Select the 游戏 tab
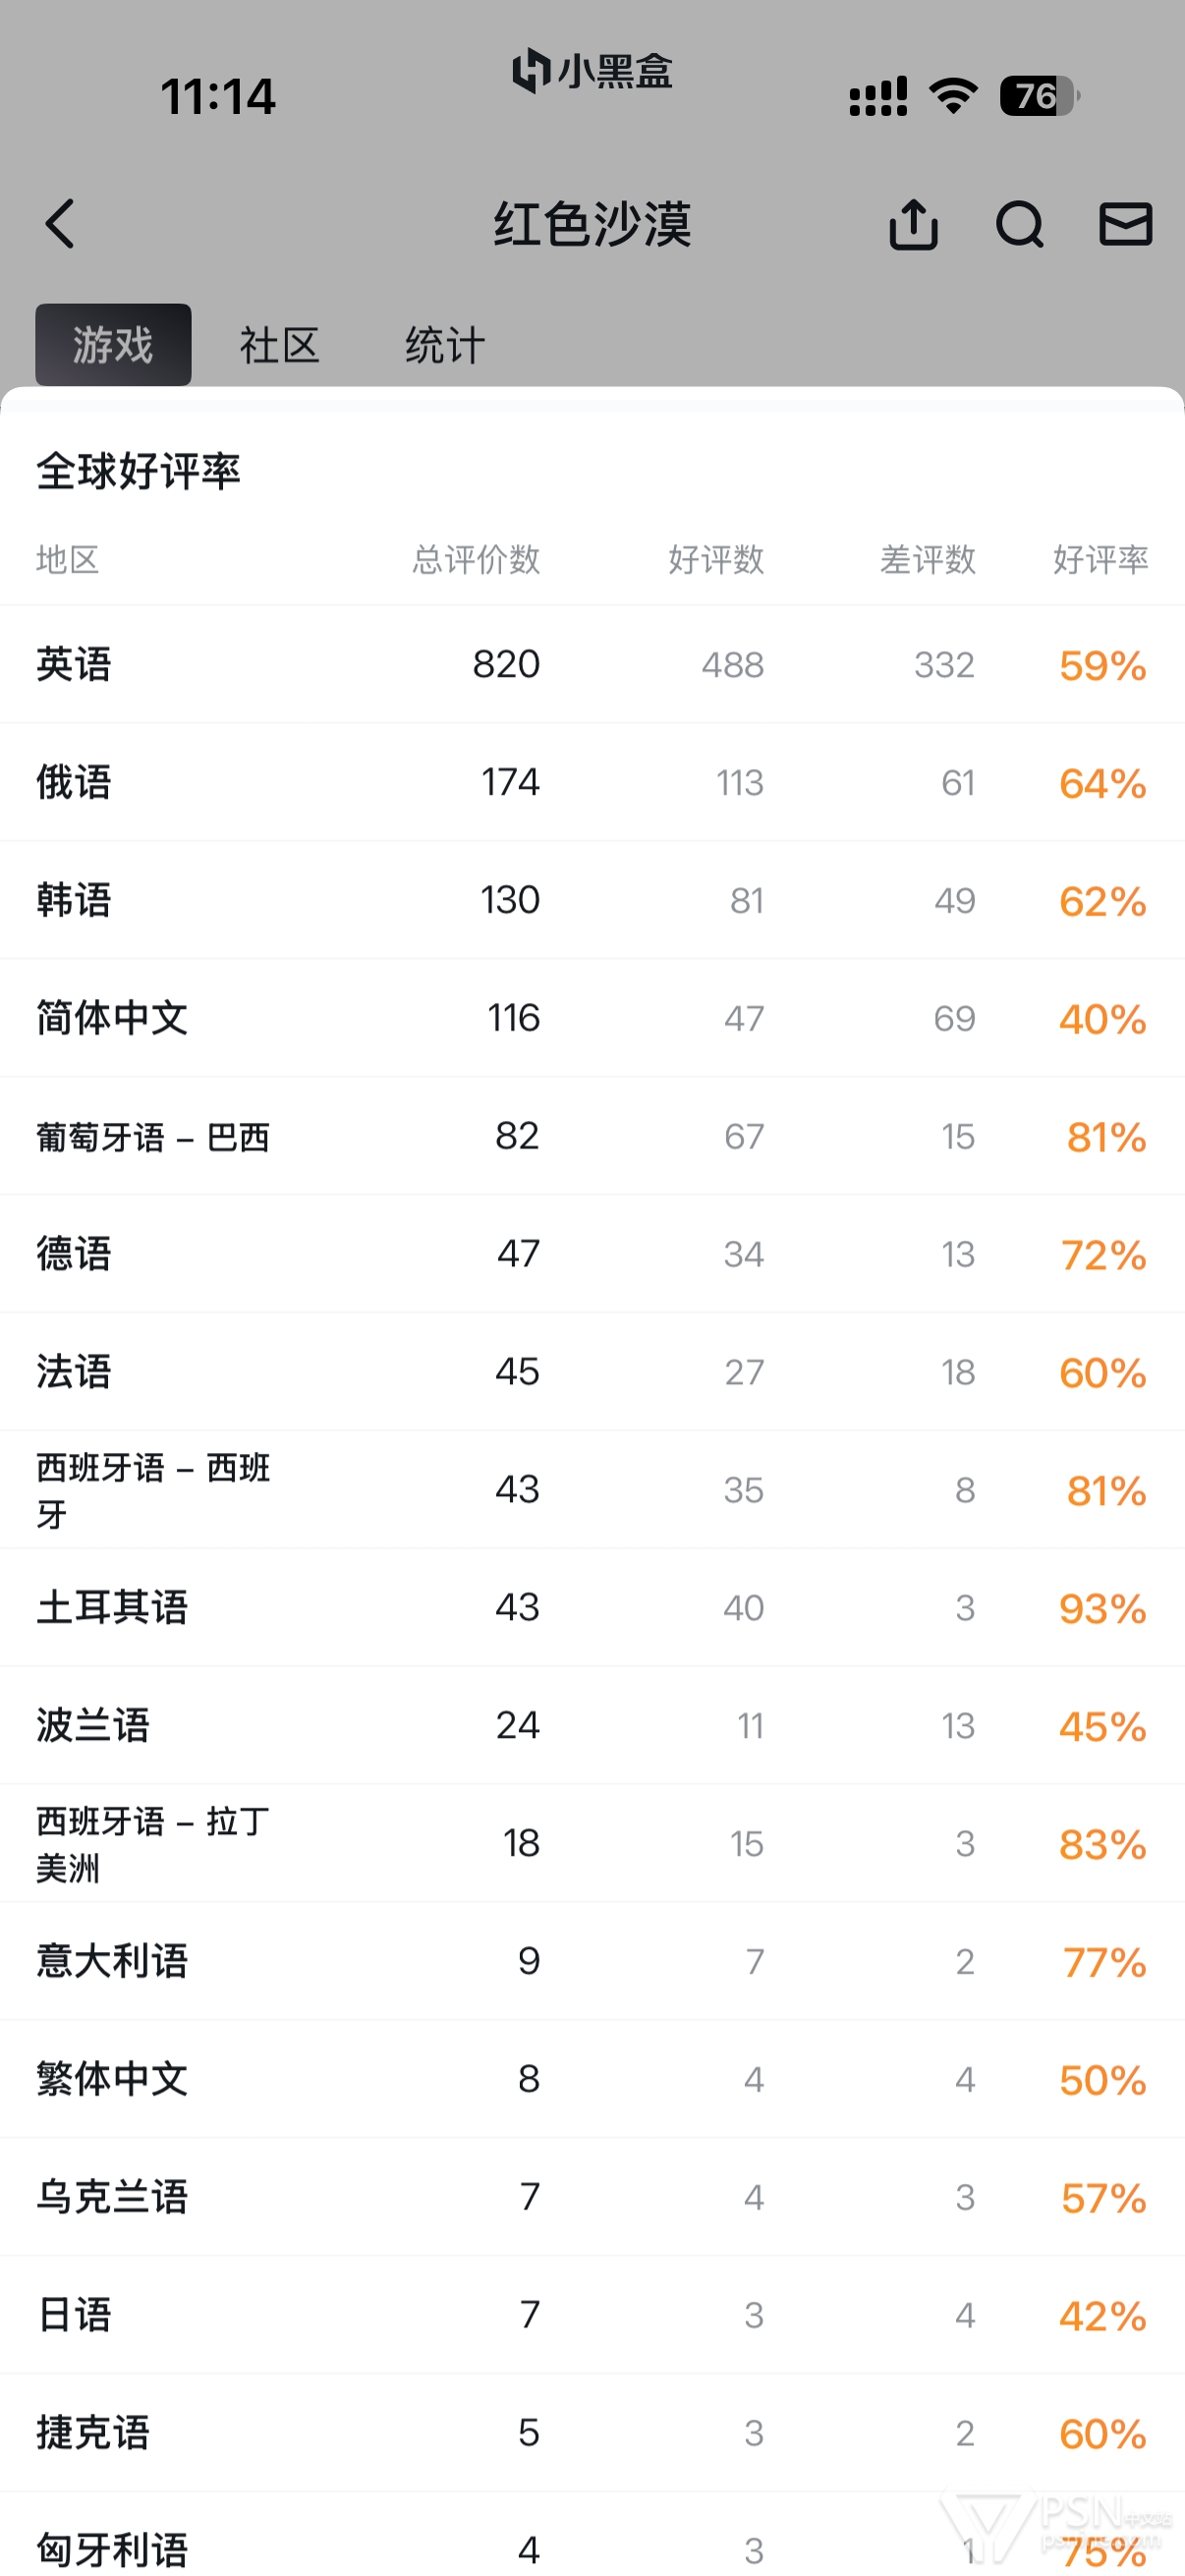Image resolution: width=1185 pixels, height=2576 pixels. pyautogui.click(x=113, y=345)
